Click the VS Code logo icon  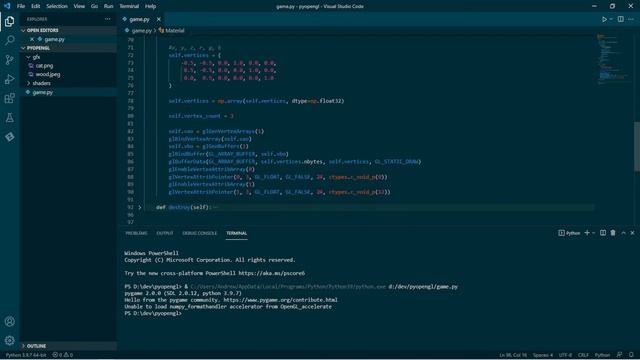[x=7, y=6]
